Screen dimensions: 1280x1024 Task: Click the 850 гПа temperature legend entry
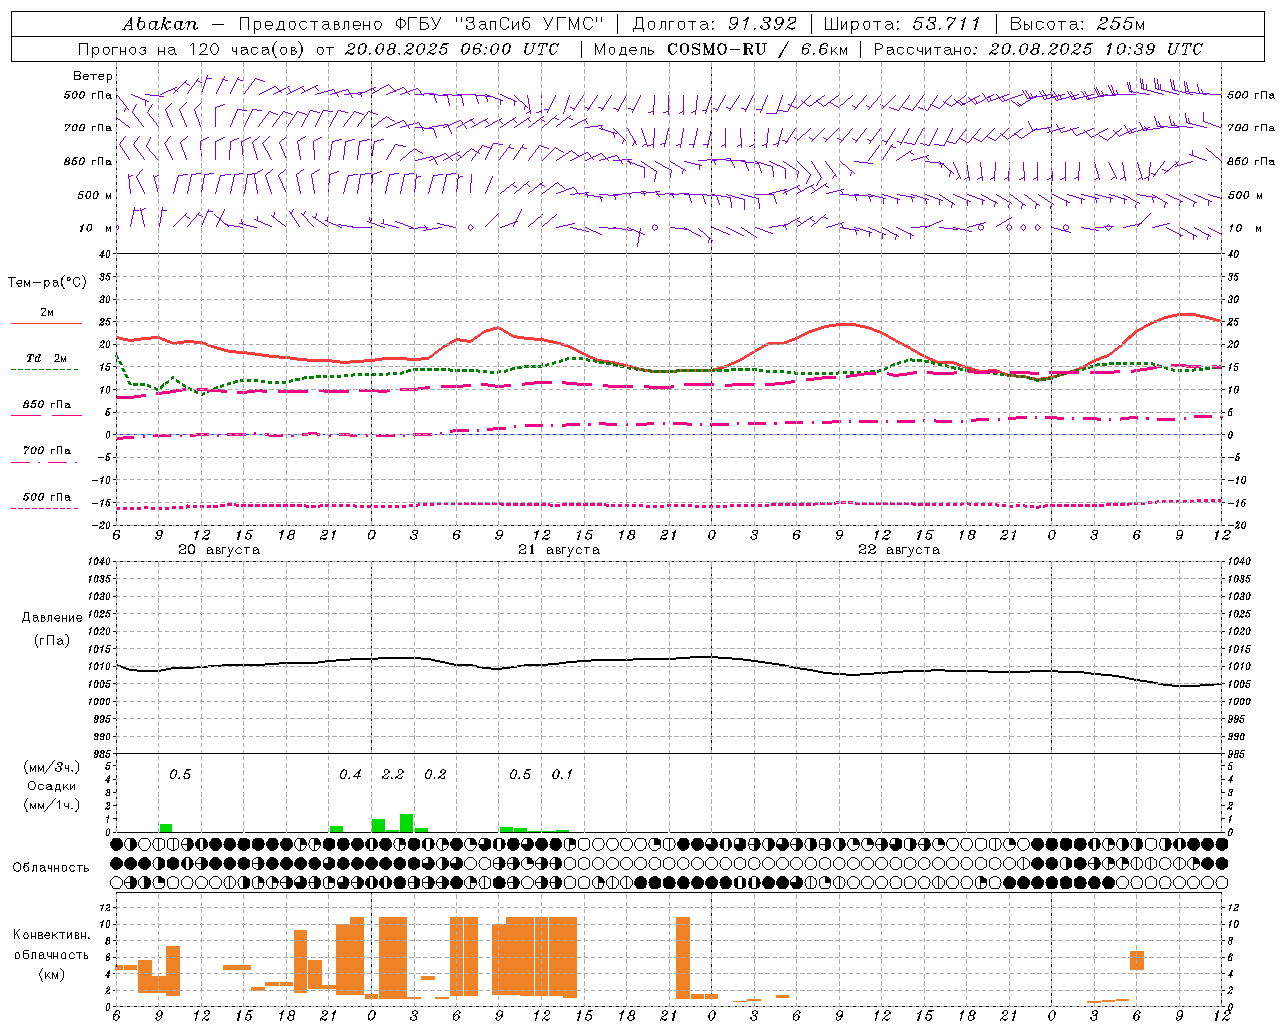pyautogui.click(x=47, y=405)
